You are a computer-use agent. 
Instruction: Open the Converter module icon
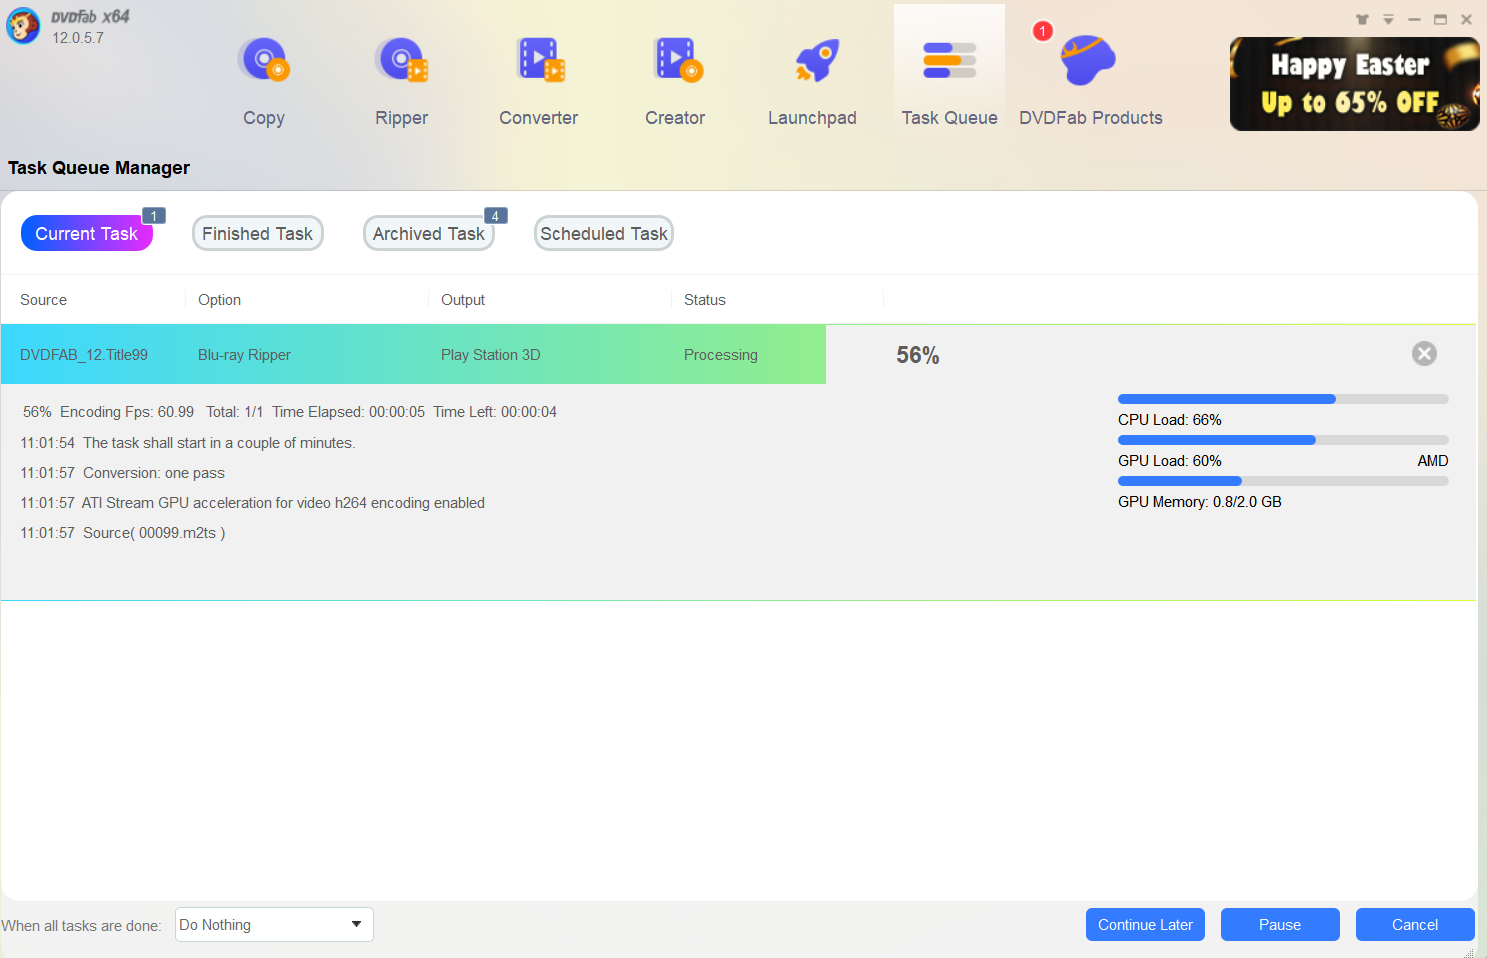(540, 60)
